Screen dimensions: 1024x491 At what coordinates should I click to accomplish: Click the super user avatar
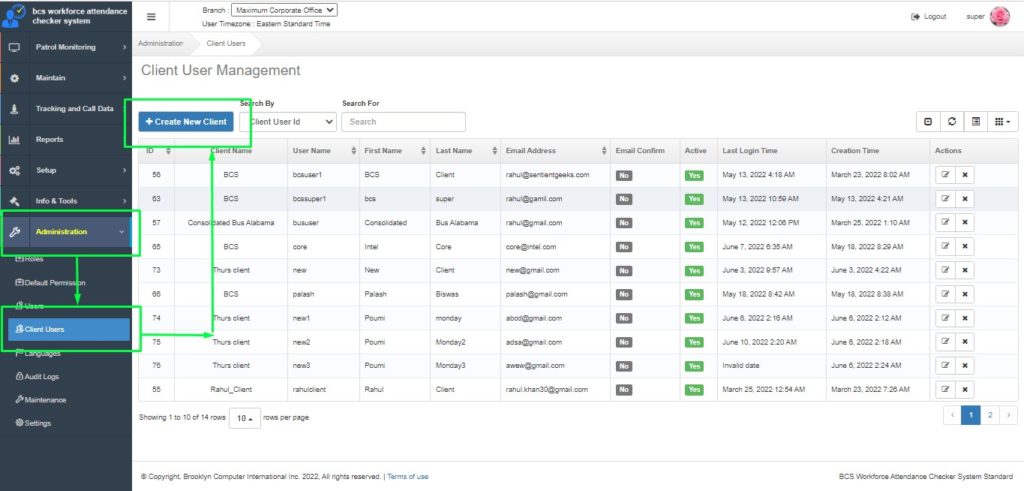coord(999,16)
